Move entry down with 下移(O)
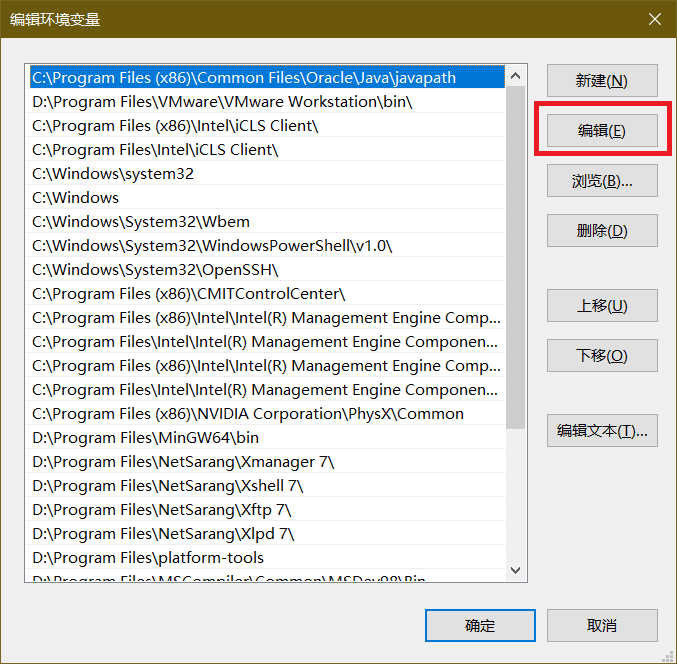 [602, 356]
